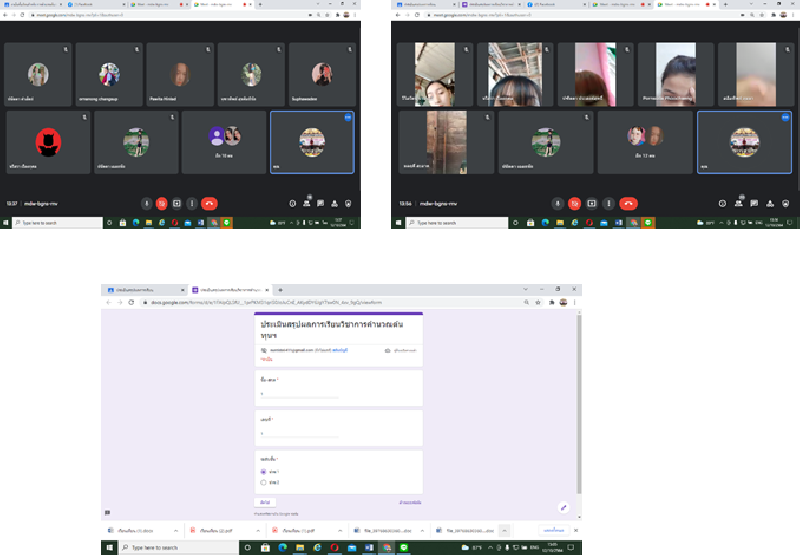This screenshot has width=800, height=555.
Task: Select the checked class-level radio option
Action: point(263,471)
